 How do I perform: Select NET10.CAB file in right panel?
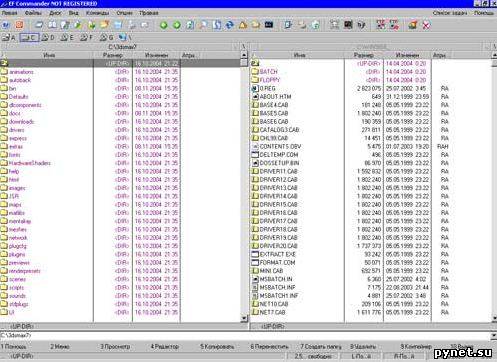click(274, 304)
